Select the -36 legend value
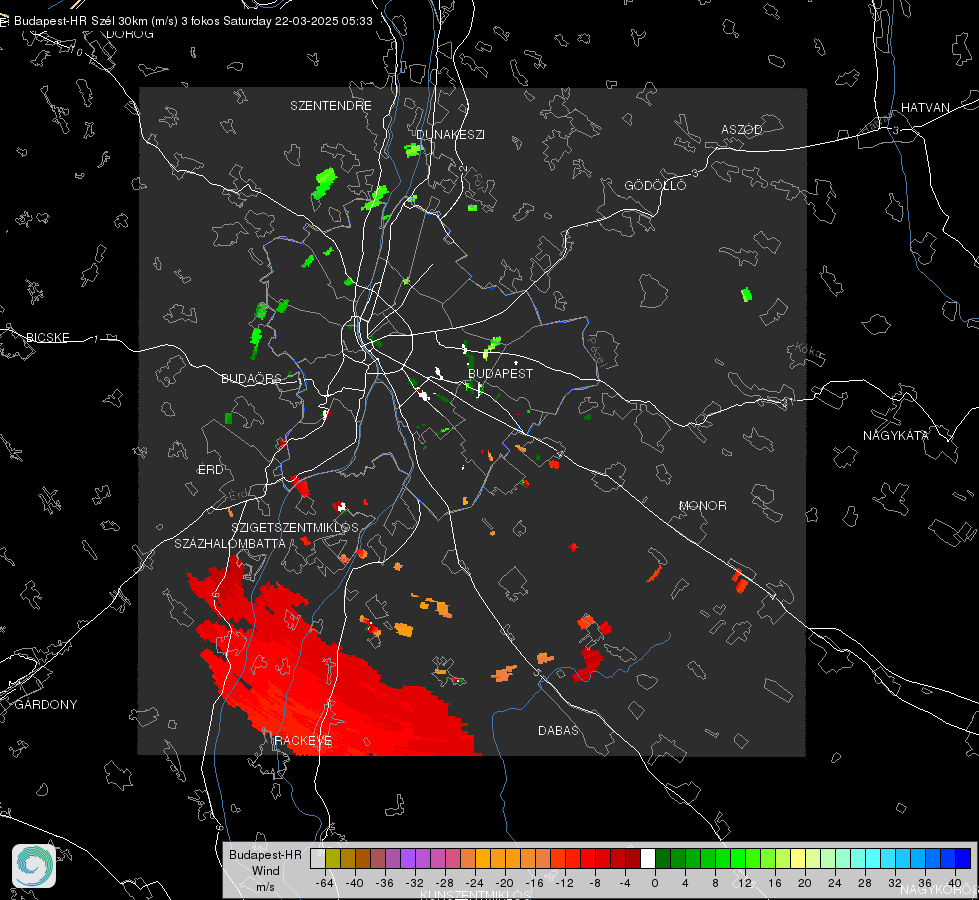Screen dimensions: 979x900 pyautogui.click(x=385, y=883)
